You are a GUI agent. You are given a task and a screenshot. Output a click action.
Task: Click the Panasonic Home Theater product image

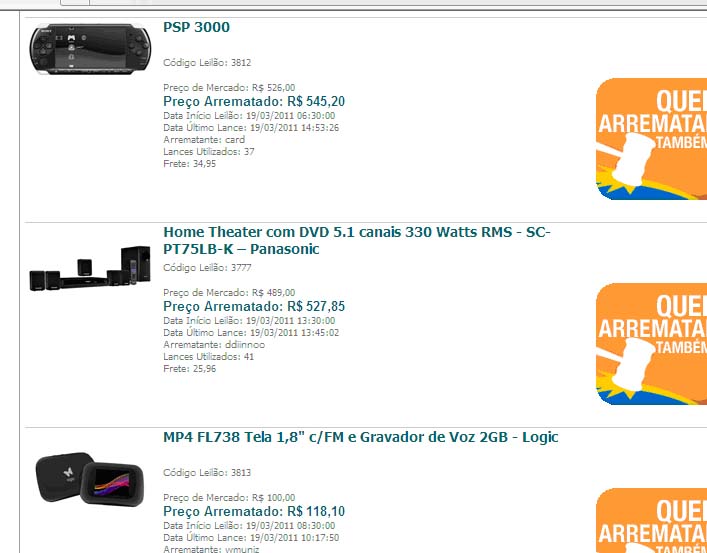click(90, 268)
